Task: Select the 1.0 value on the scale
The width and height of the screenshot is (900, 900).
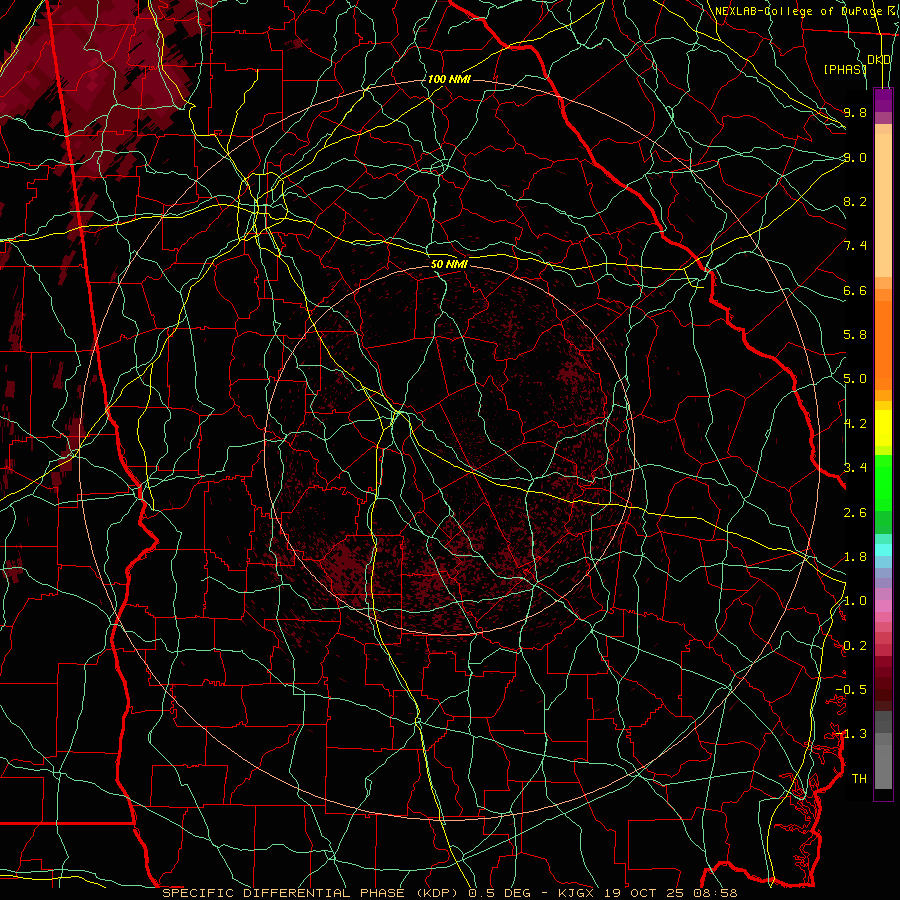Action: (x=855, y=601)
